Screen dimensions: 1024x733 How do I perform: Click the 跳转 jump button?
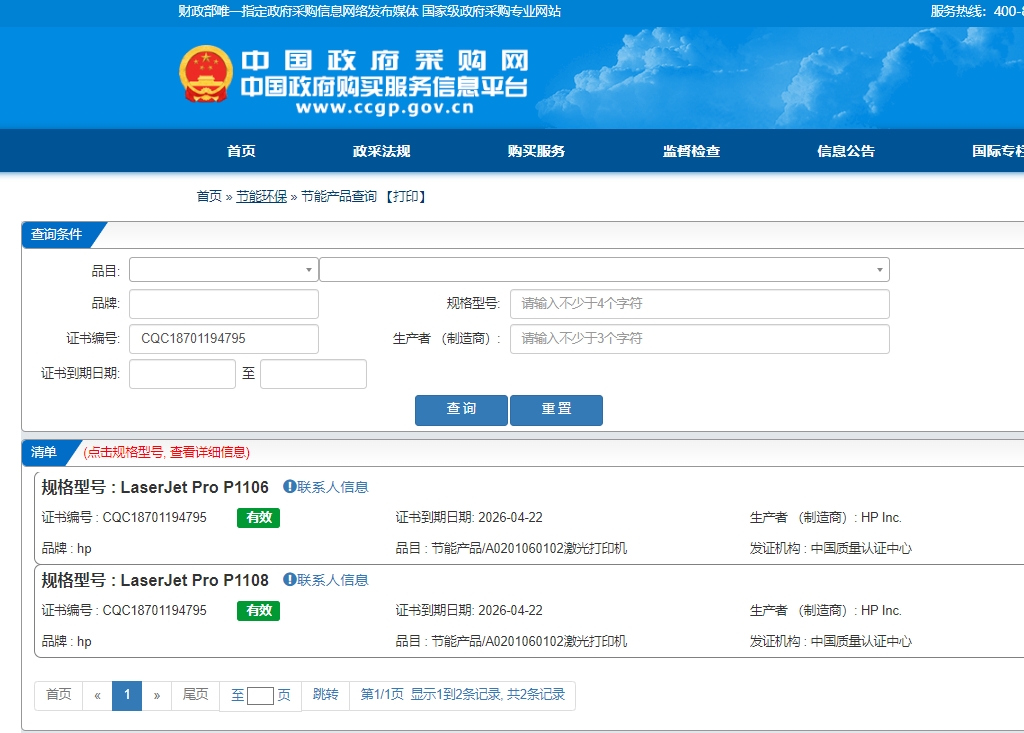(x=325, y=694)
